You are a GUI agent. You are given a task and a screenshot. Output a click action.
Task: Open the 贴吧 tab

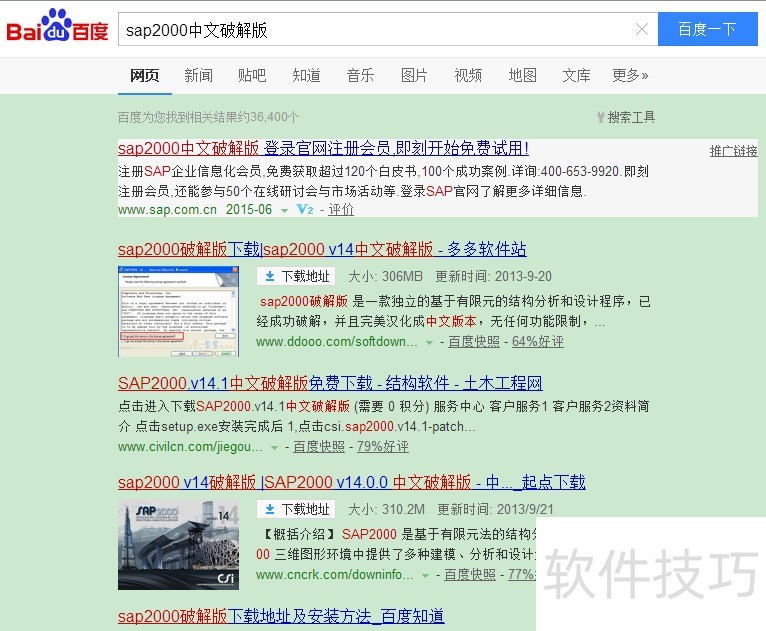click(x=252, y=75)
